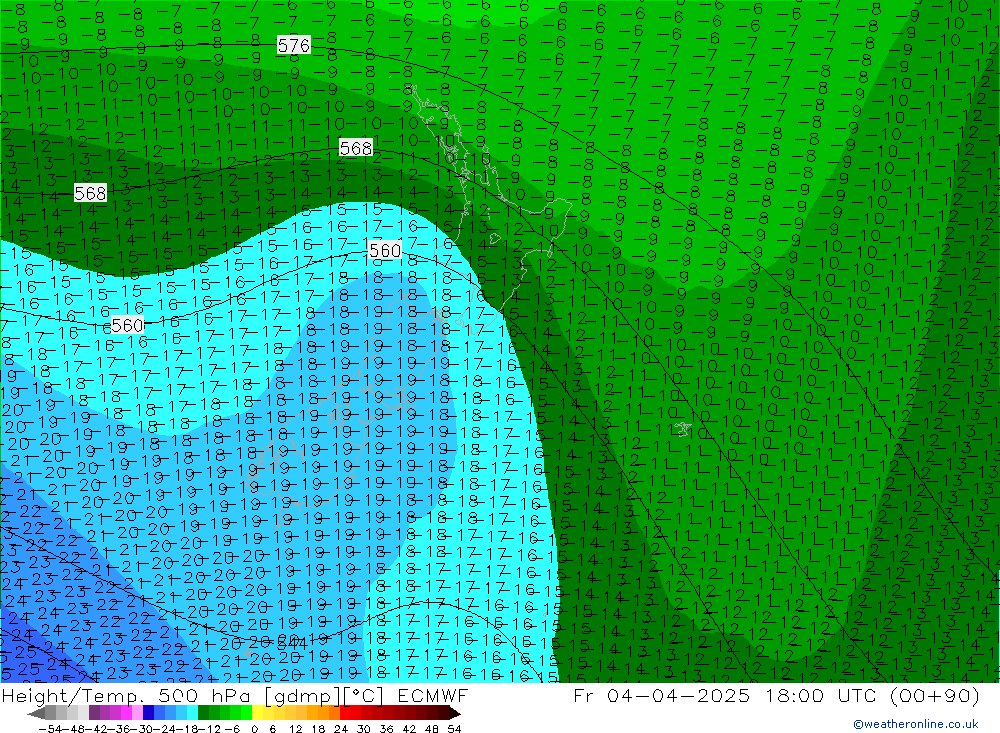Image resolution: width=1000 pixels, height=733 pixels.
Task: Click the 'Fr 04-04-2025' date text
Action: point(661,695)
